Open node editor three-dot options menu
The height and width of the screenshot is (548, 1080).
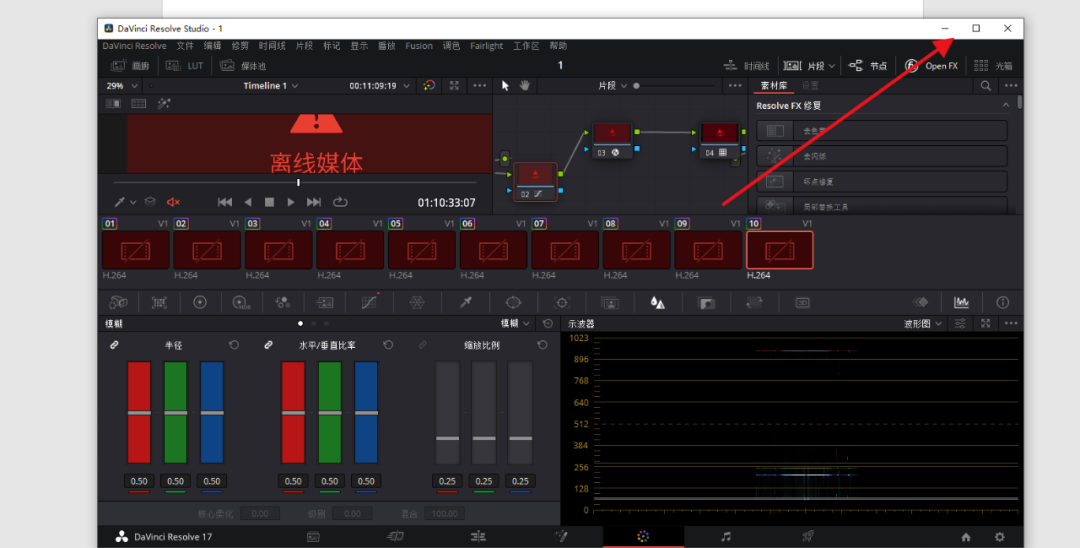coord(736,86)
